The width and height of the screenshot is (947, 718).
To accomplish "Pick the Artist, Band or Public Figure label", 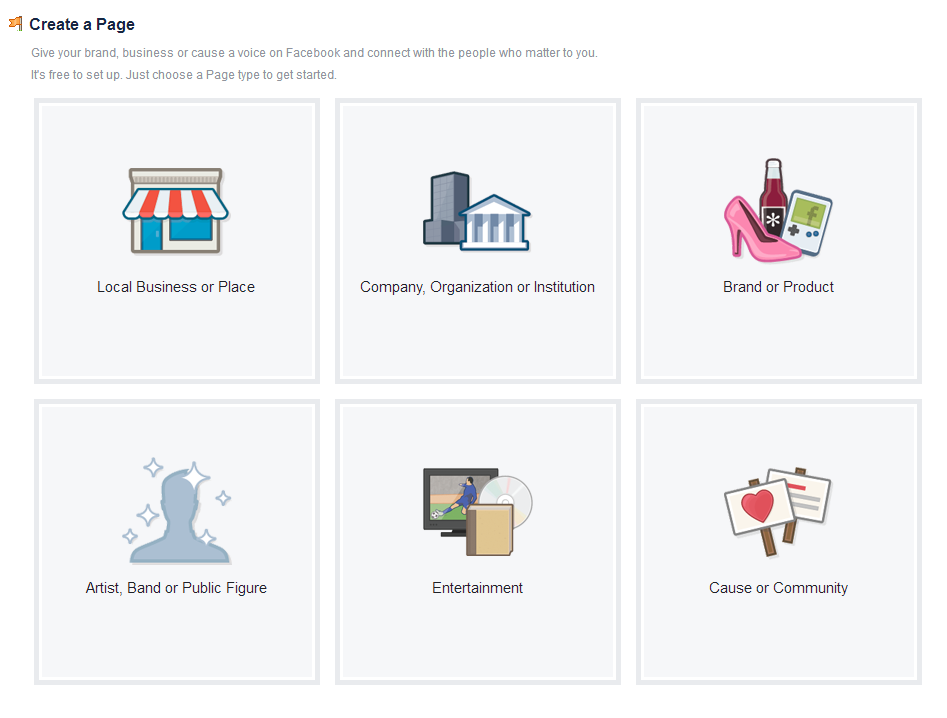I will [x=176, y=588].
